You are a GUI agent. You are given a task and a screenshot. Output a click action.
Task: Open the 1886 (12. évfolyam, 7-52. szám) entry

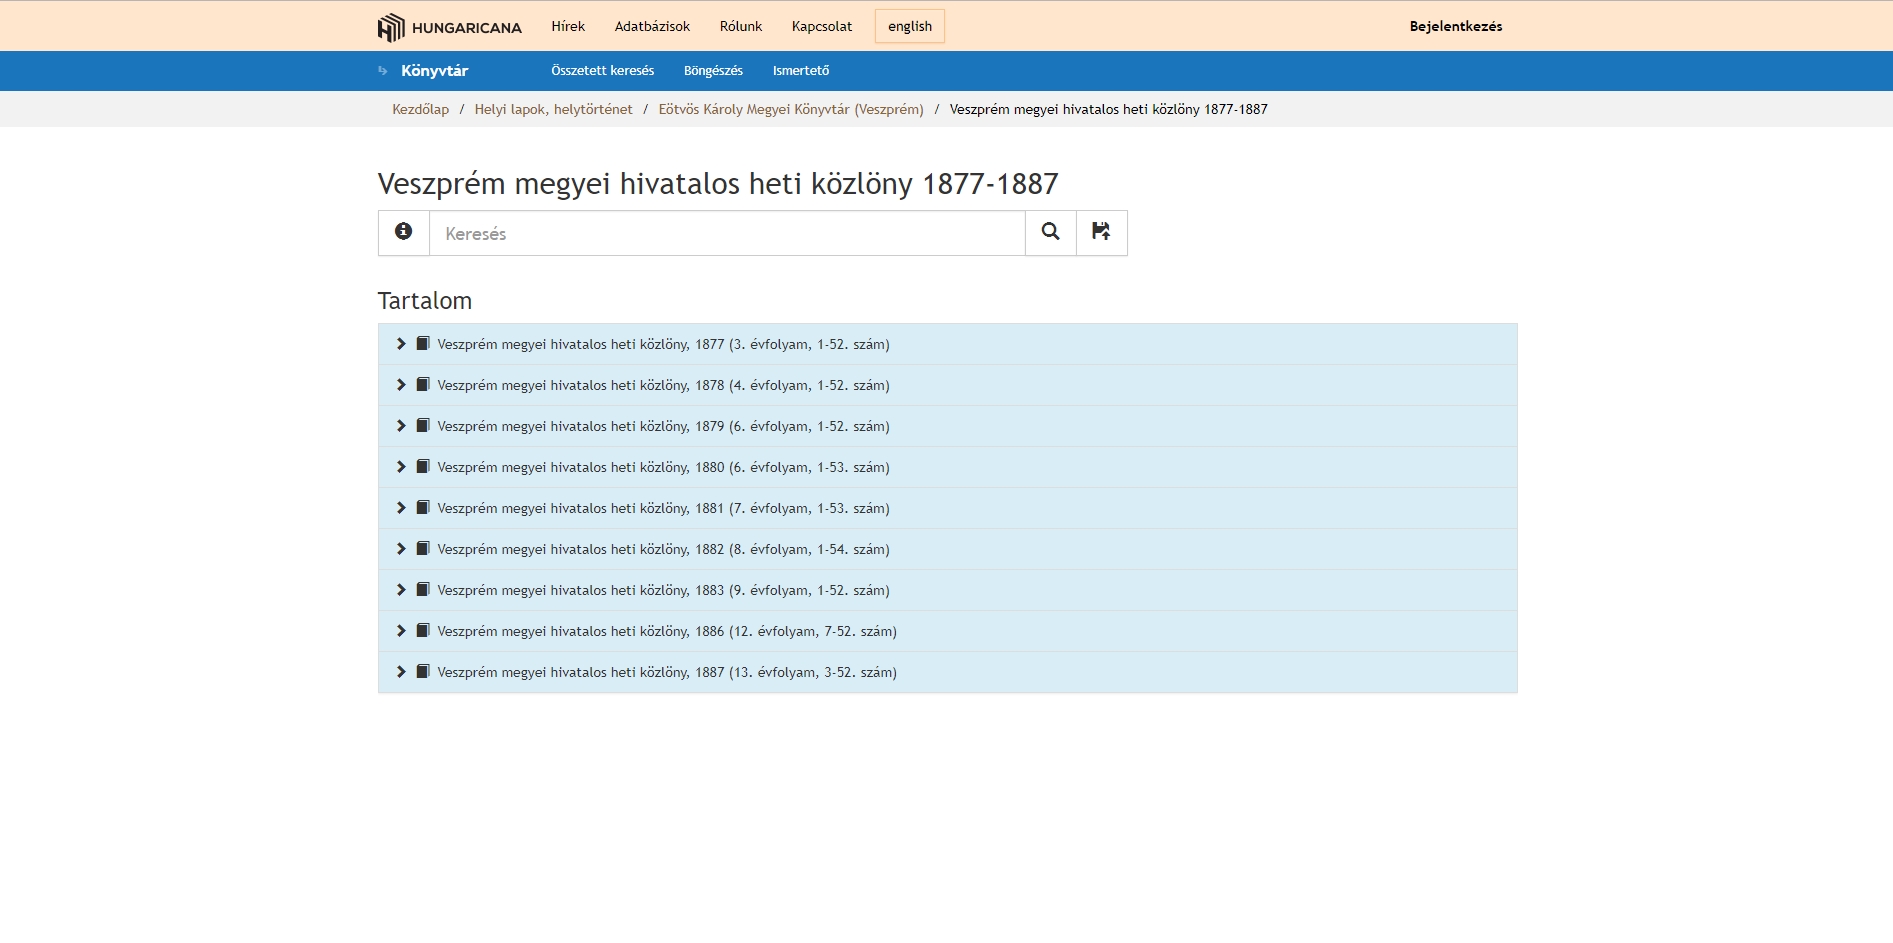(x=667, y=631)
